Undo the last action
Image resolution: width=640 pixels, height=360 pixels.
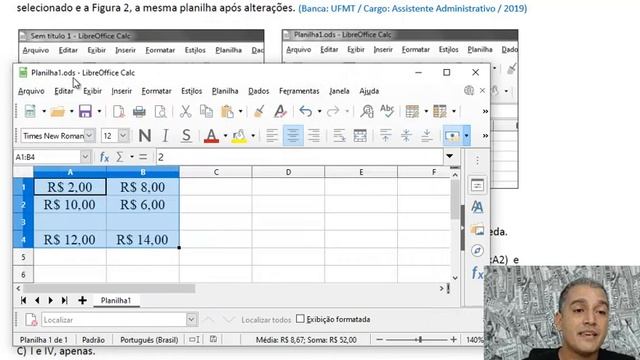point(306,111)
